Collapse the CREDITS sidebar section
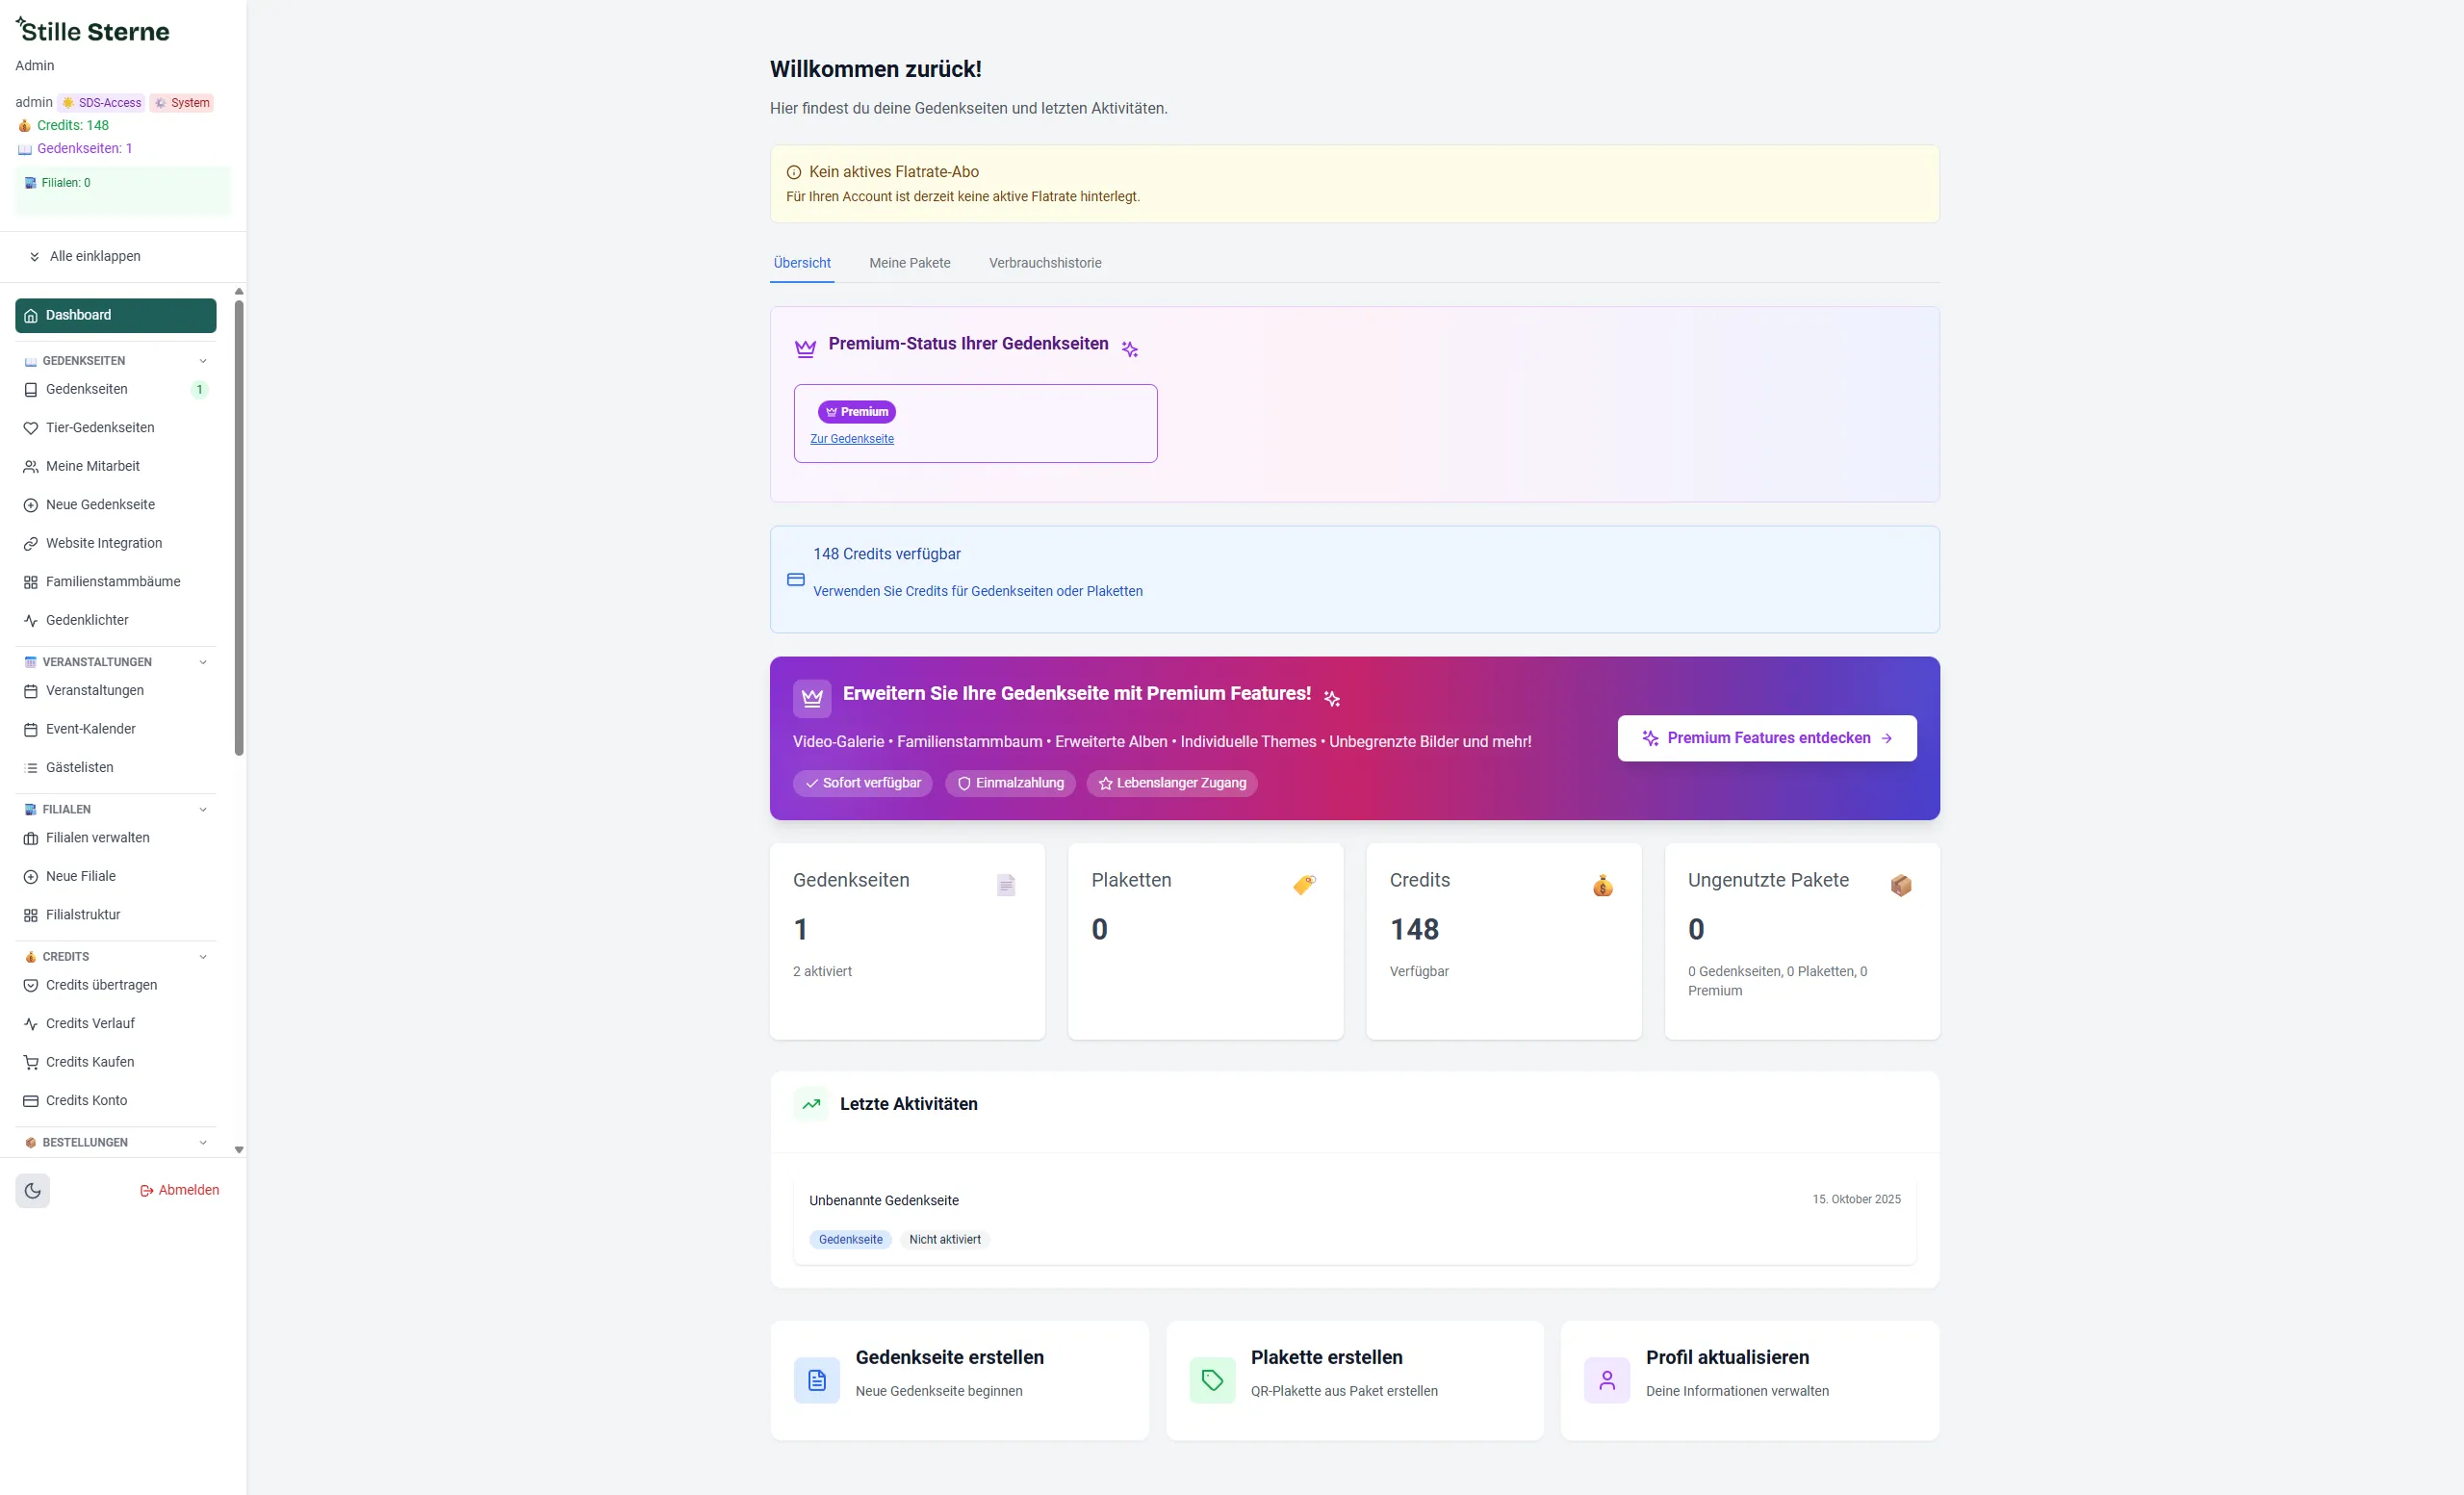Screen dimensions: 2464x1495 pyautogui.click(x=203, y=957)
